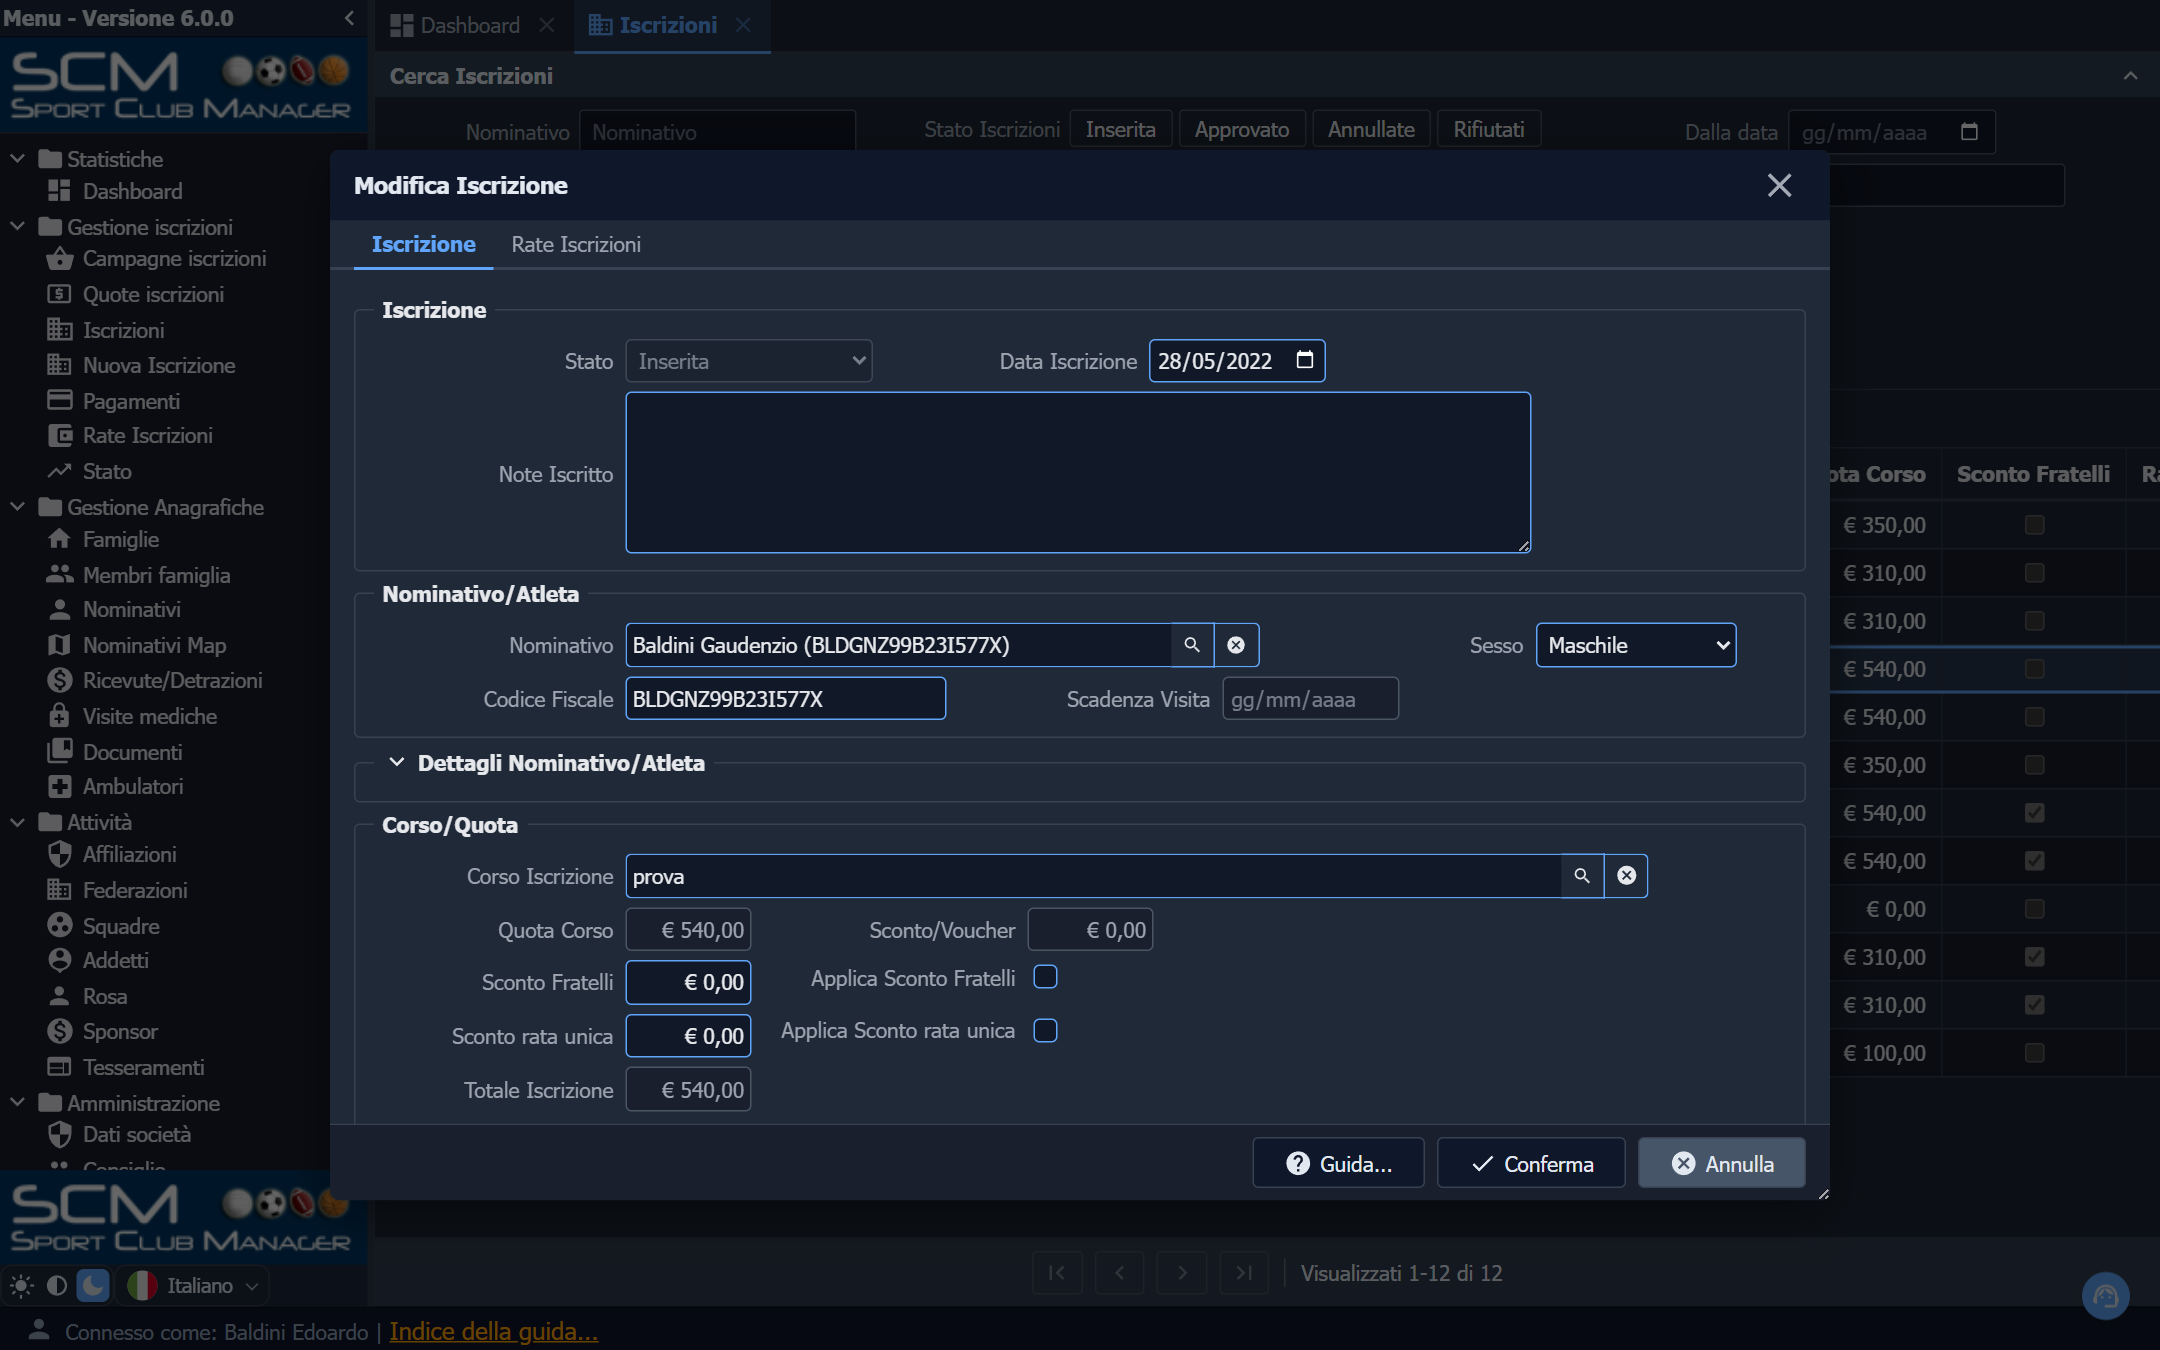Search for a Corso Iscrizione with the magnifier icon
The height and width of the screenshot is (1350, 2160).
[1582, 876]
